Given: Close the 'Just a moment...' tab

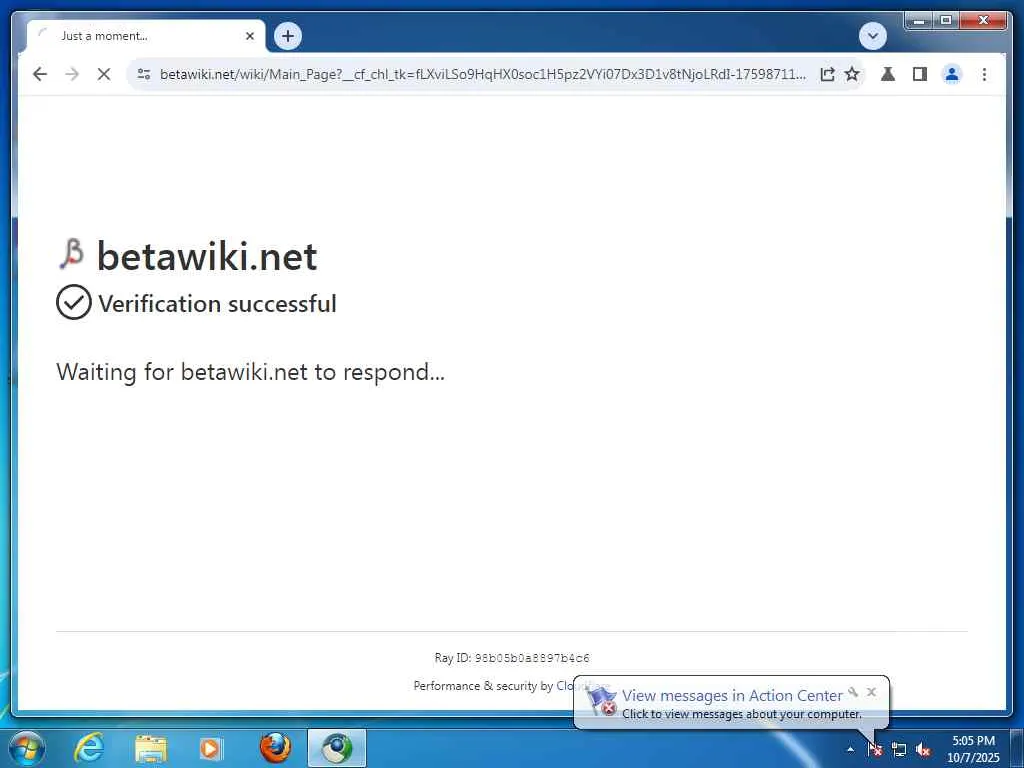Looking at the screenshot, I should point(249,36).
